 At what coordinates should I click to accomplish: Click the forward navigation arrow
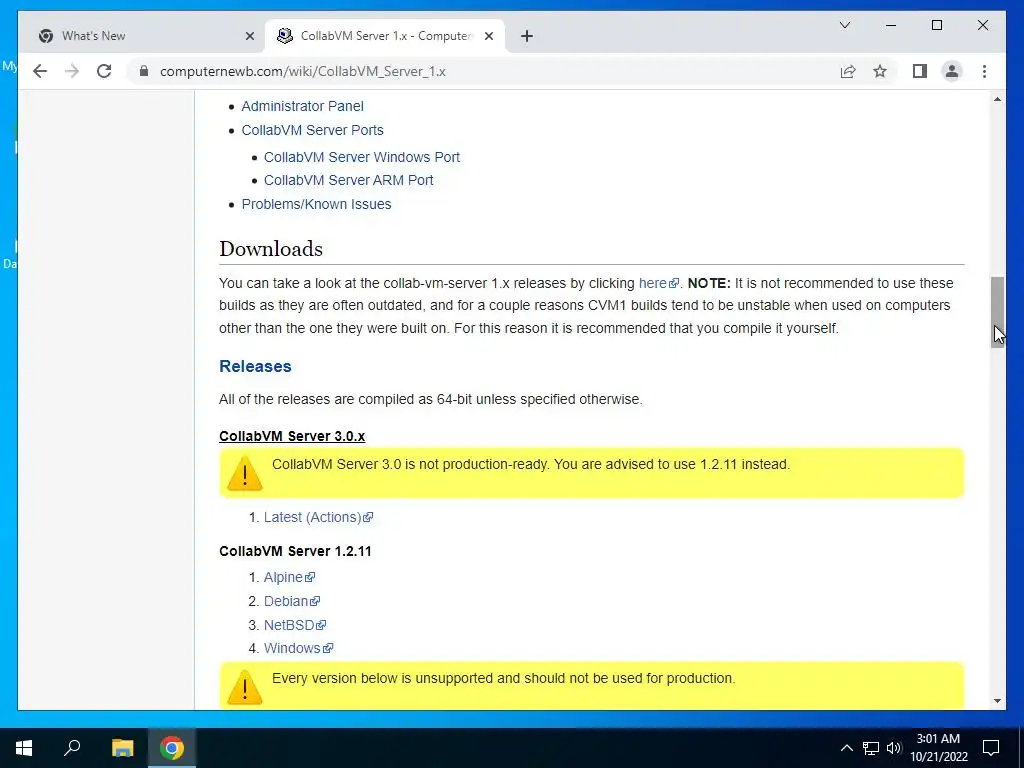[x=72, y=71]
